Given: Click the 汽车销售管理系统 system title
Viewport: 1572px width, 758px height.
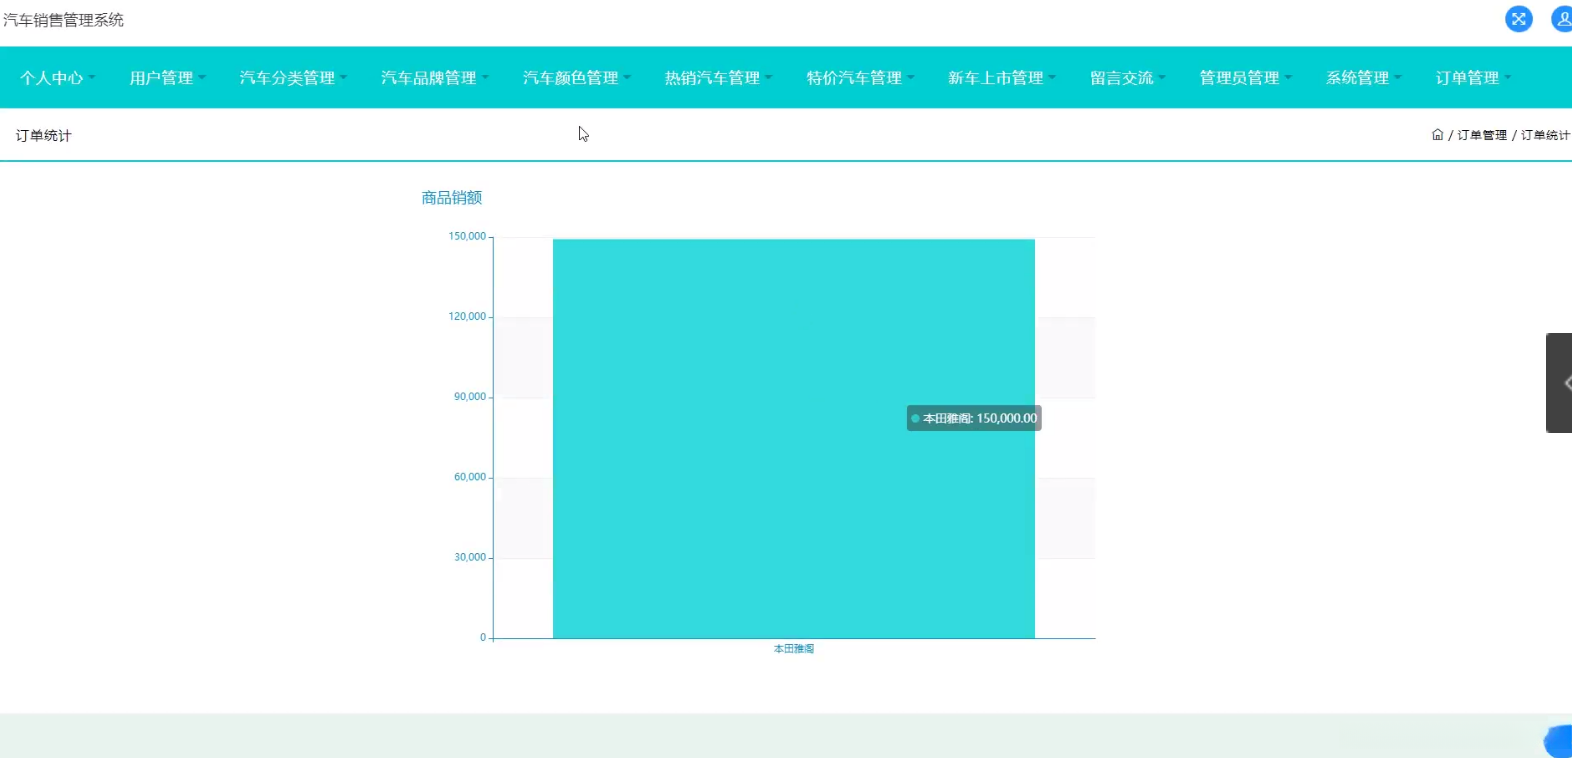Looking at the screenshot, I should [x=64, y=20].
